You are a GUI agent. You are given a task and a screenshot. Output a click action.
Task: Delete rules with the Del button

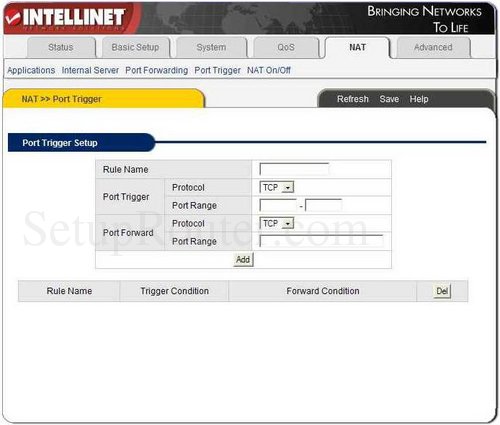(442, 291)
